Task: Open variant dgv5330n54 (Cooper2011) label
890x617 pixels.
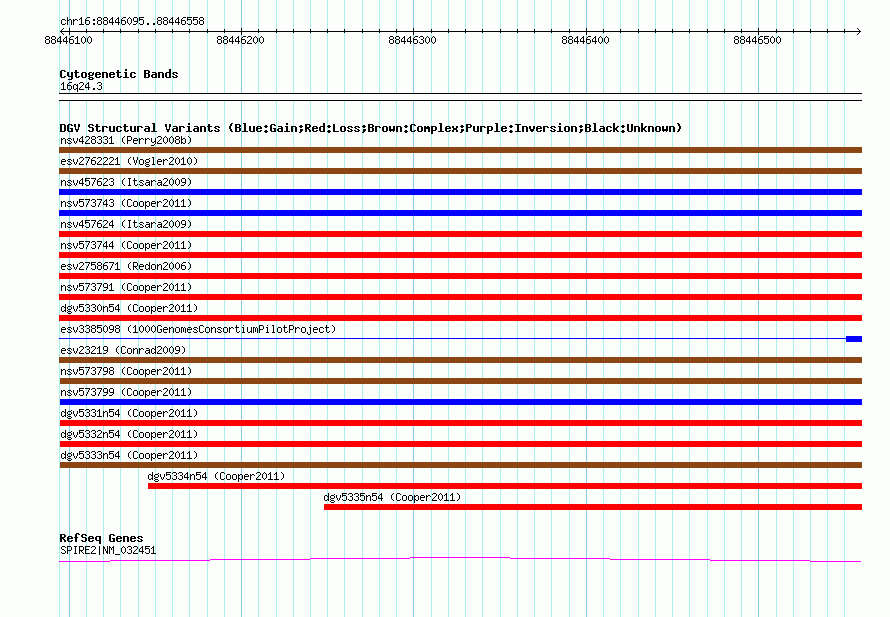Action: (x=129, y=308)
